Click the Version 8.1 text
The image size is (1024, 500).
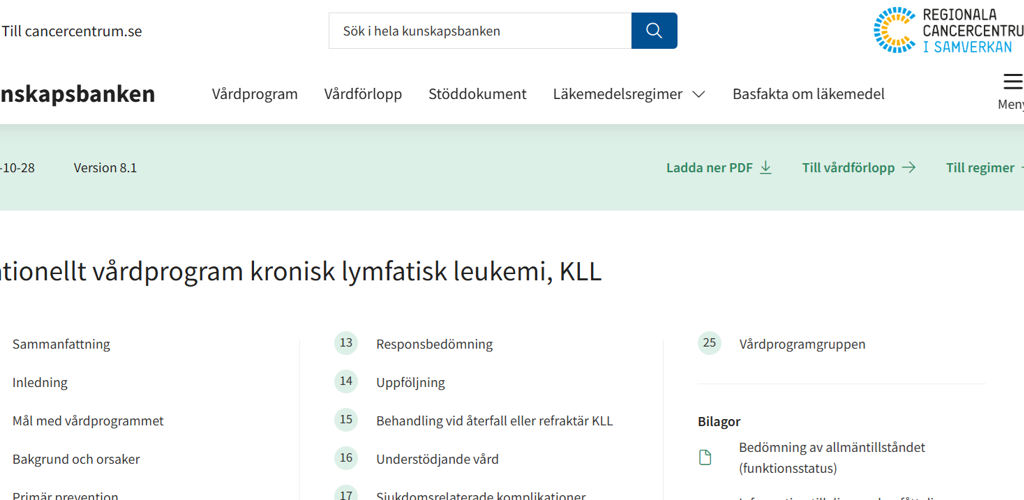(105, 168)
